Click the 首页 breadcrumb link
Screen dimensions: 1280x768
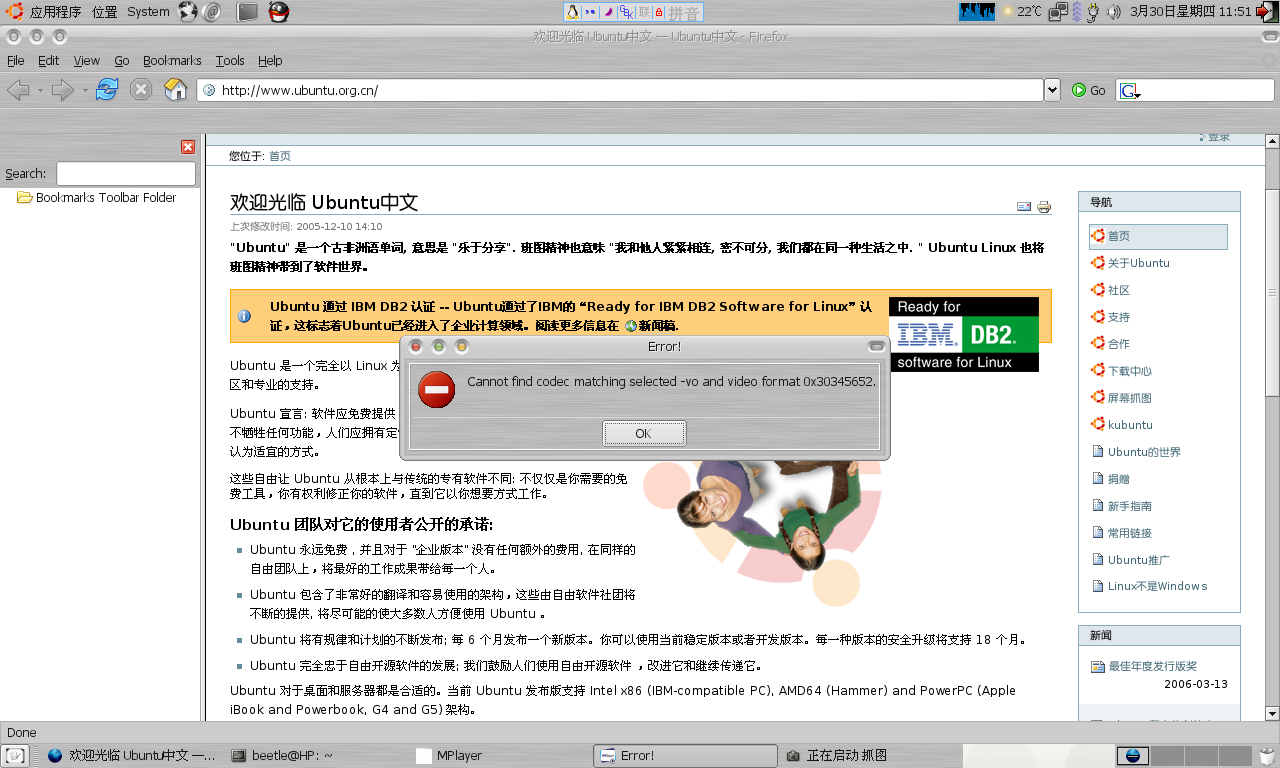coord(280,156)
